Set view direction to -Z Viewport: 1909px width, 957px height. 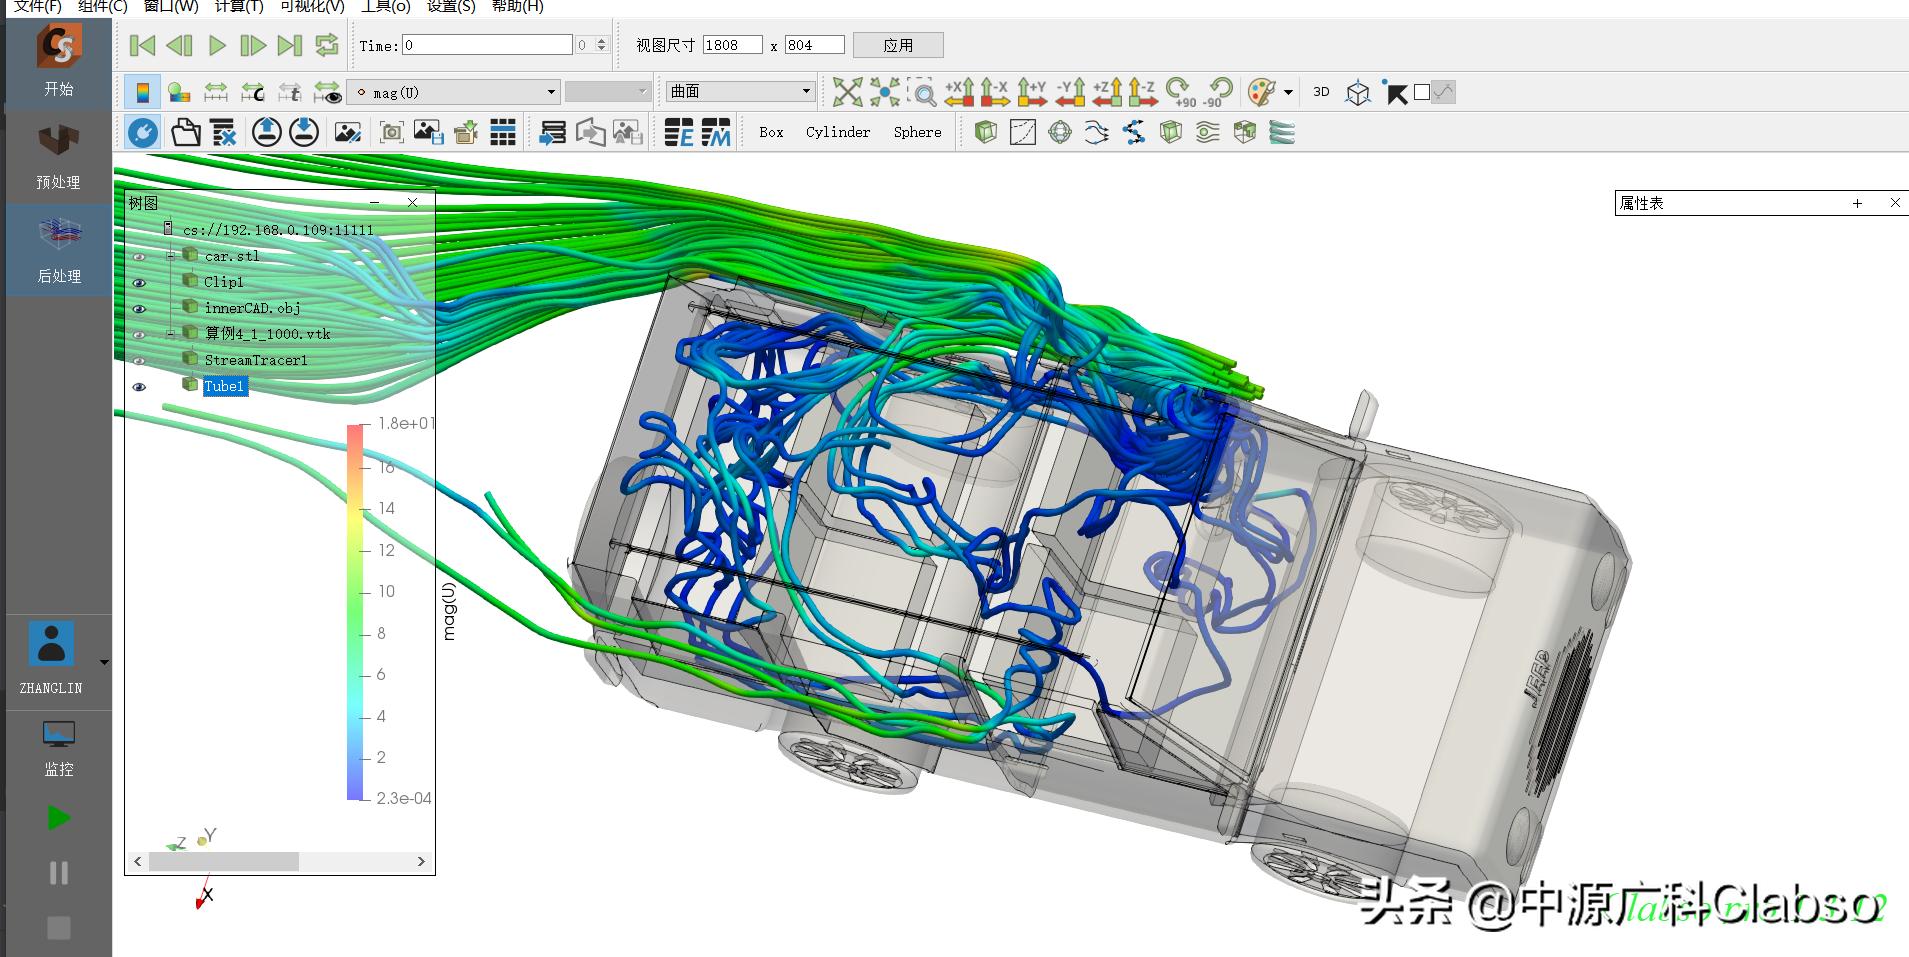1143,92
